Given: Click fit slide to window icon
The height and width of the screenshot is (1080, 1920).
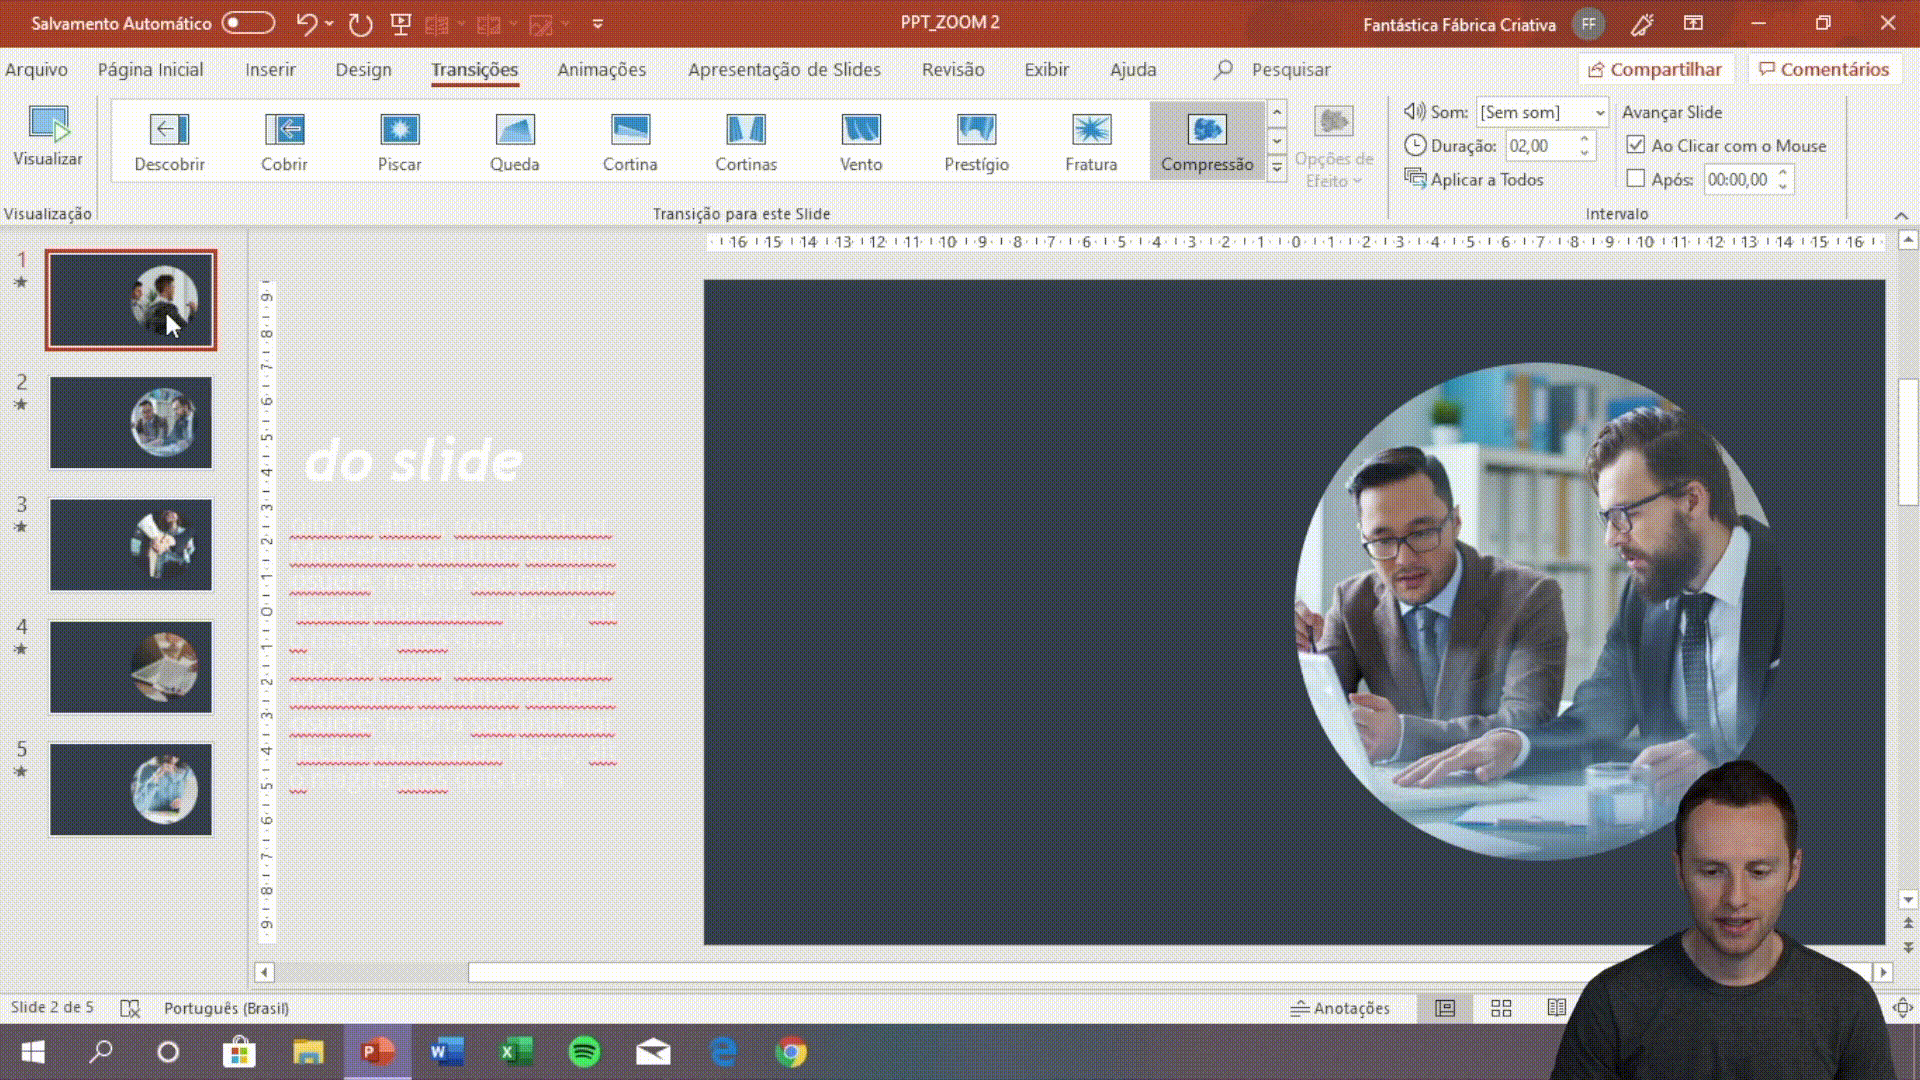Looking at the screenshot, I should [1903, 1008].
